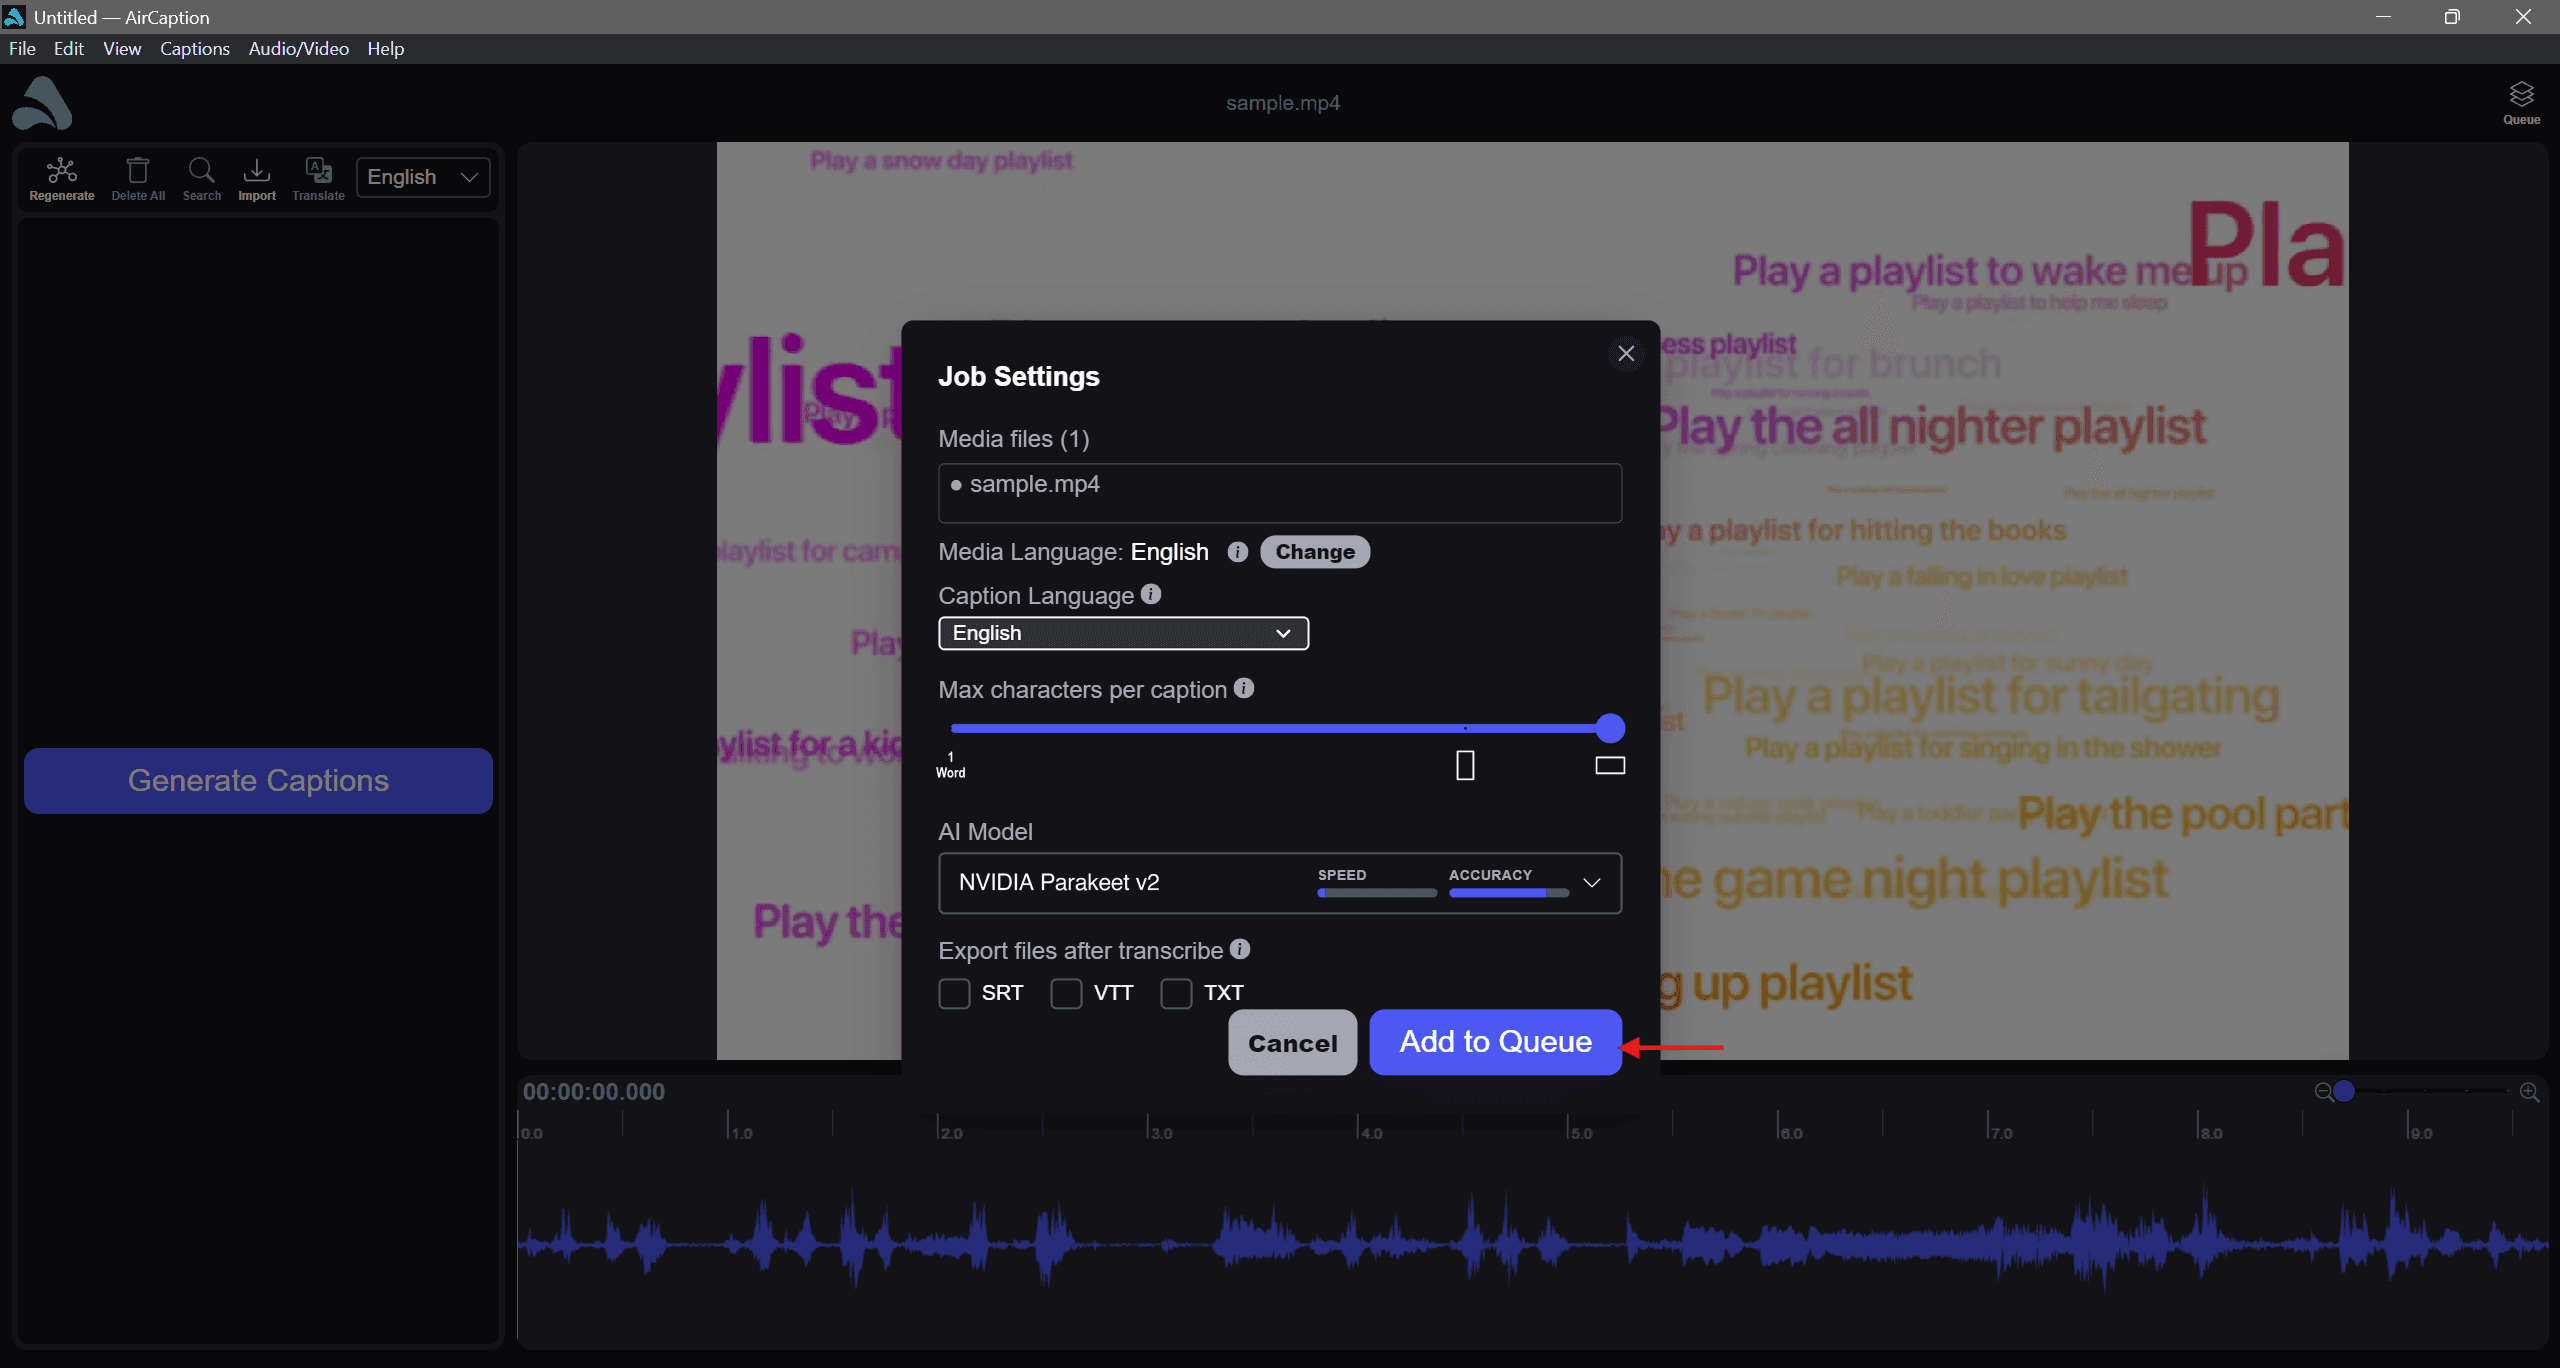The image size is (2560, 1368).
Task: Click the portrait orientation icon under slider
Action: pyautogui.click(x=1465, y=765)
